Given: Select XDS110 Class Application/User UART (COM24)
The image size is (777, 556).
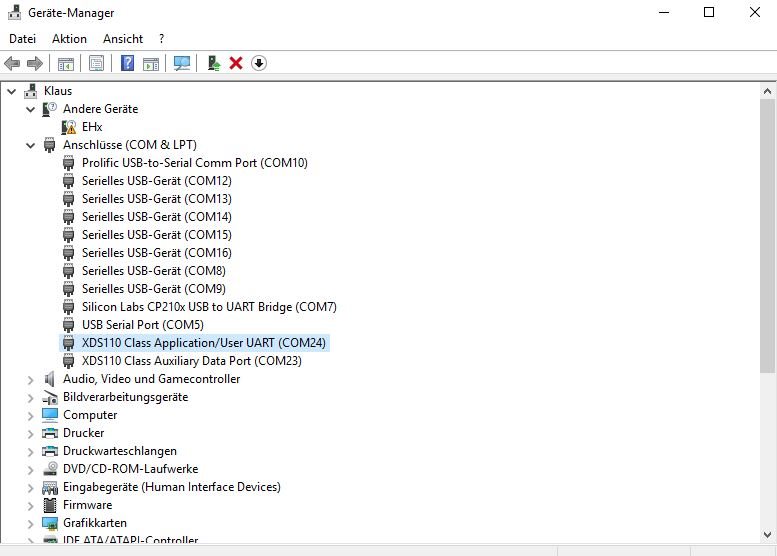Looking at the screenshot, I should pos(204,343).
